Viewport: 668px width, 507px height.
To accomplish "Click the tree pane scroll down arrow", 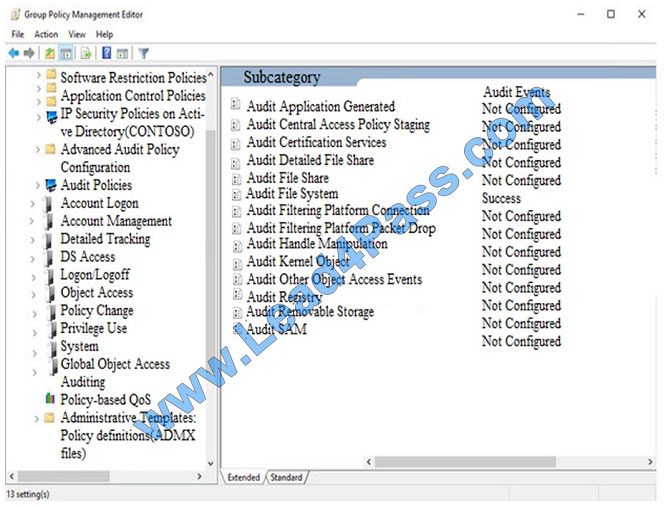I will (x=210, y=463).
